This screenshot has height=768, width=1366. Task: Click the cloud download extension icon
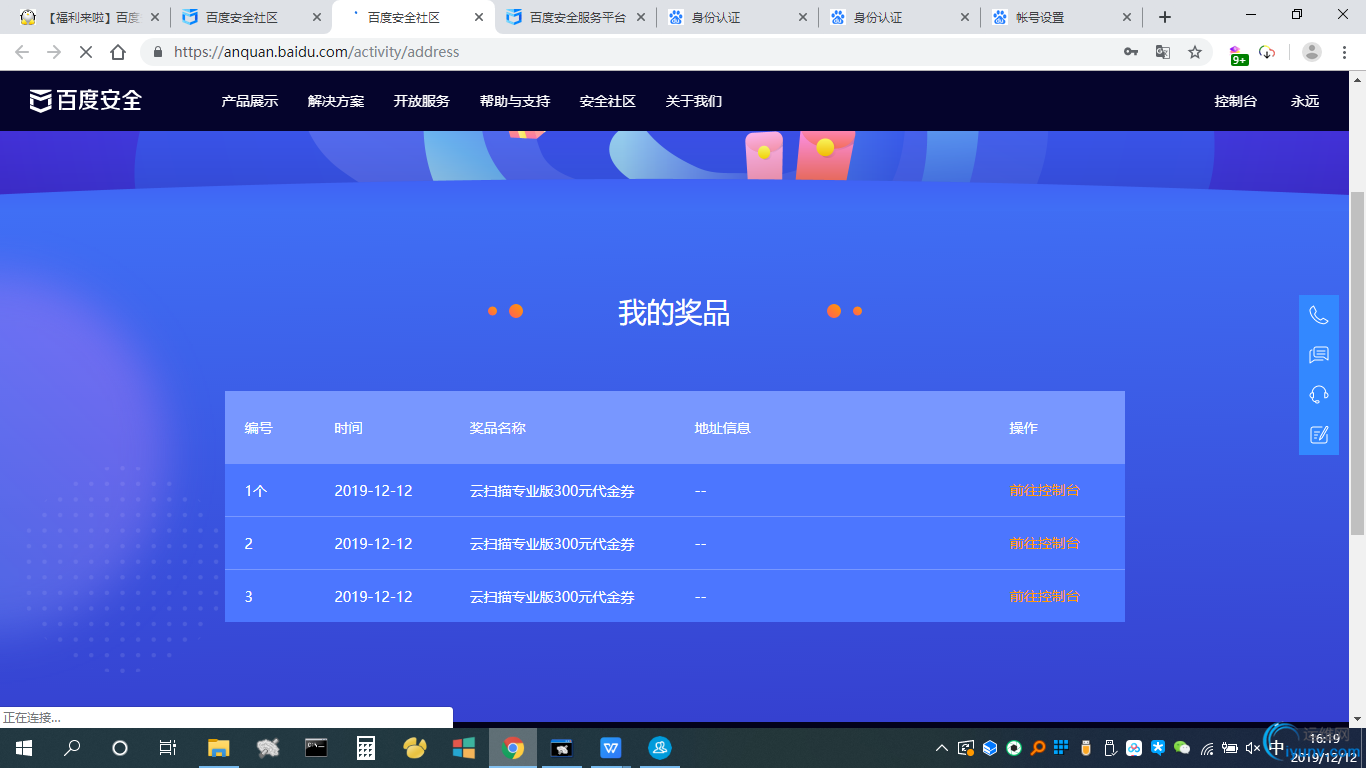pos(1267,52)
